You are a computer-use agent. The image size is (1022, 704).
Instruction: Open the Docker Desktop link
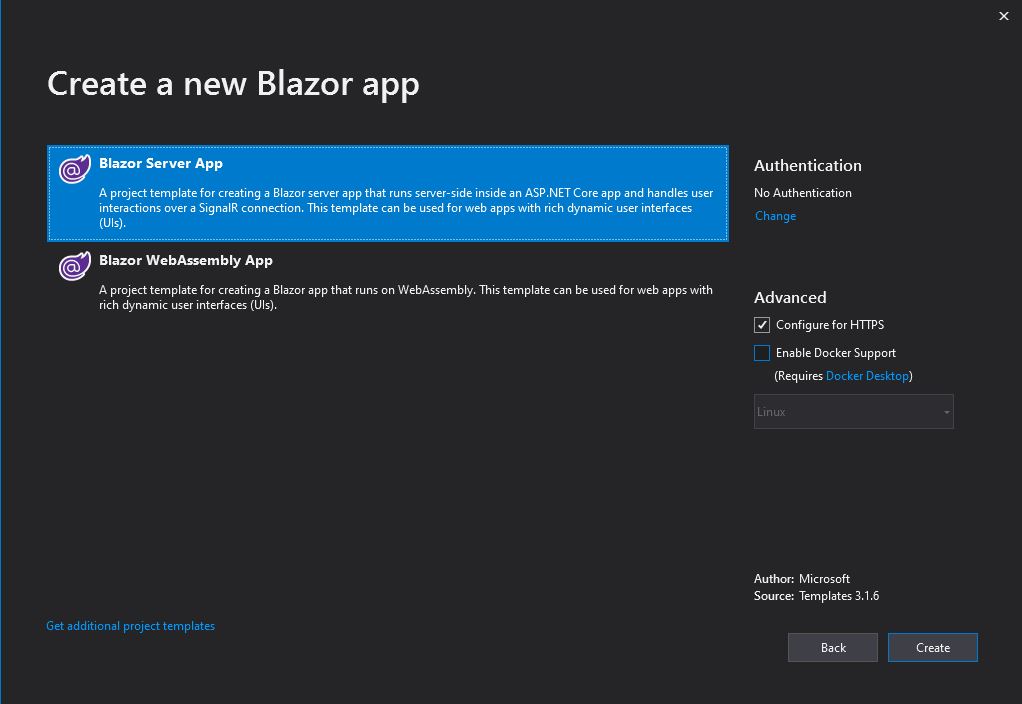tap(868, 375)
